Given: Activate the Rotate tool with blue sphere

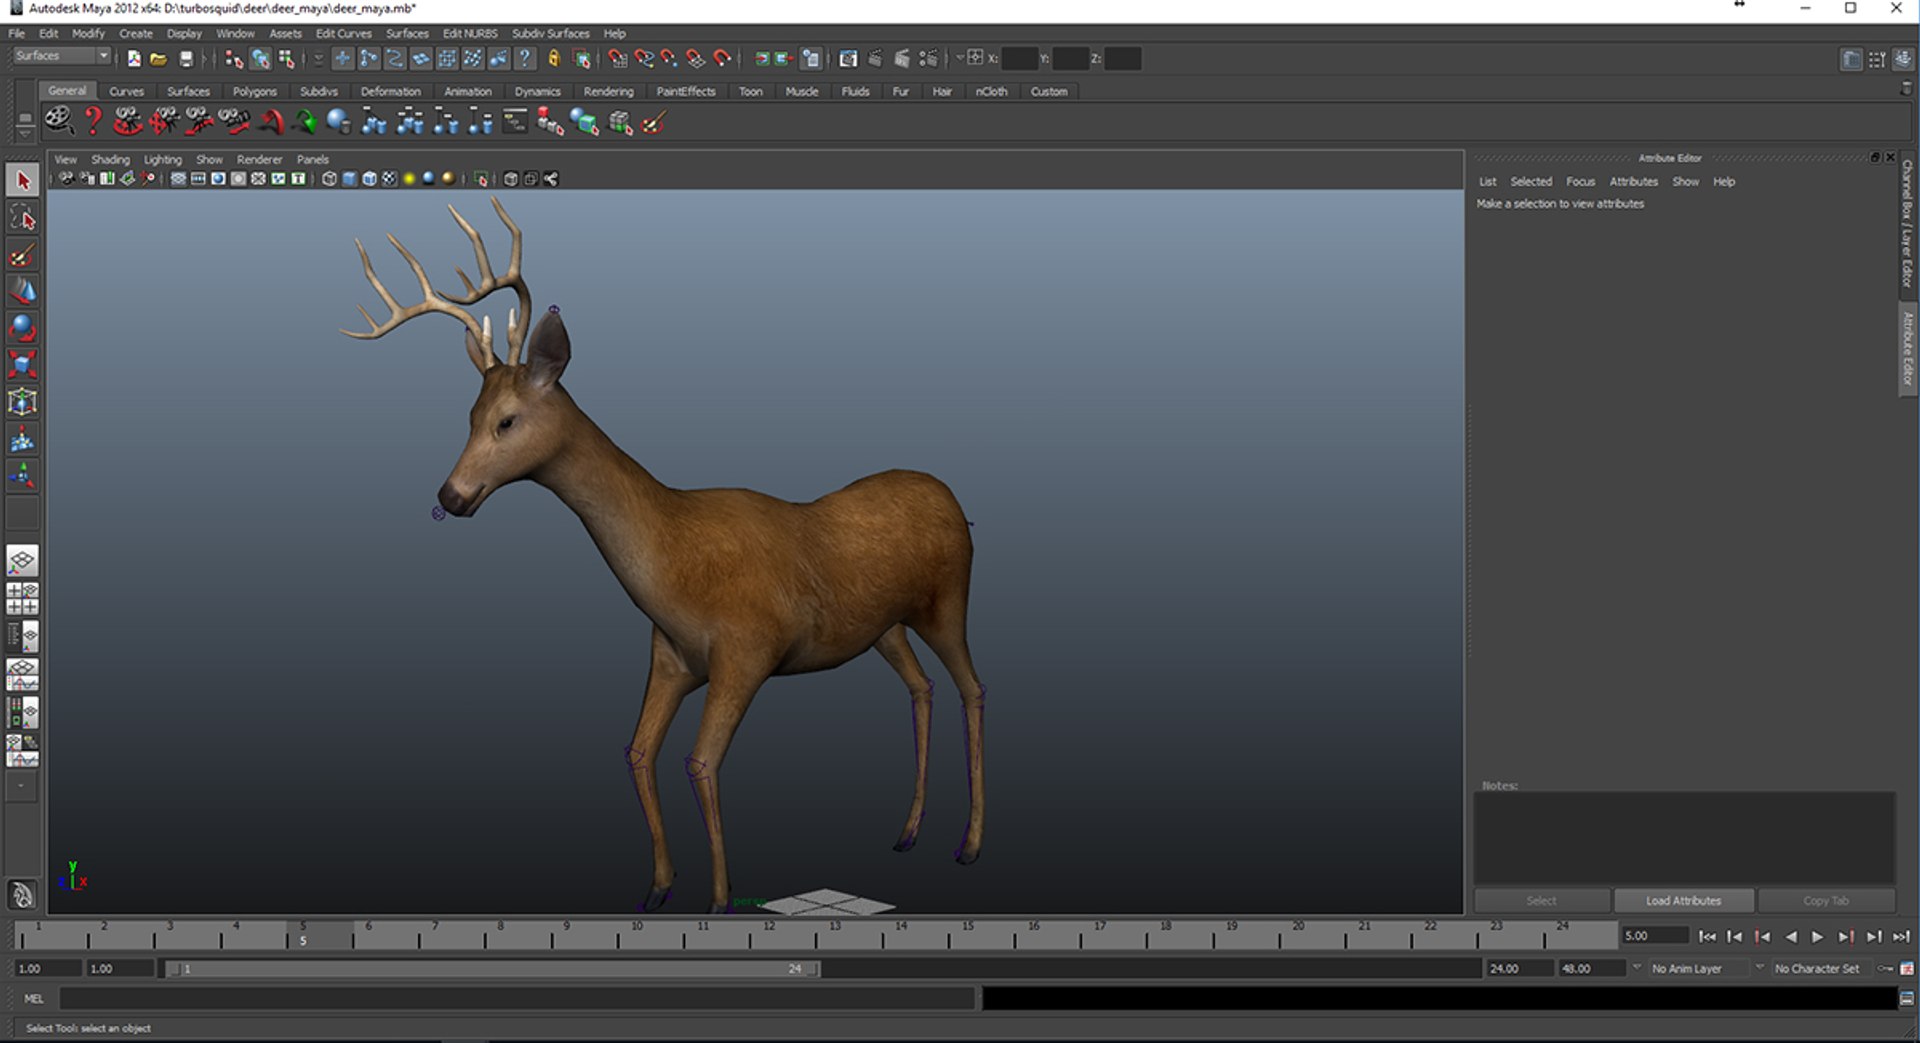Looking at the screenshot, I should coord(22,328).
